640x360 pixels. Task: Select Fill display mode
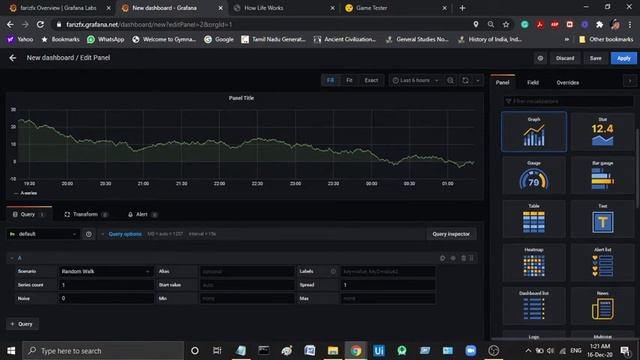[330, 80]
